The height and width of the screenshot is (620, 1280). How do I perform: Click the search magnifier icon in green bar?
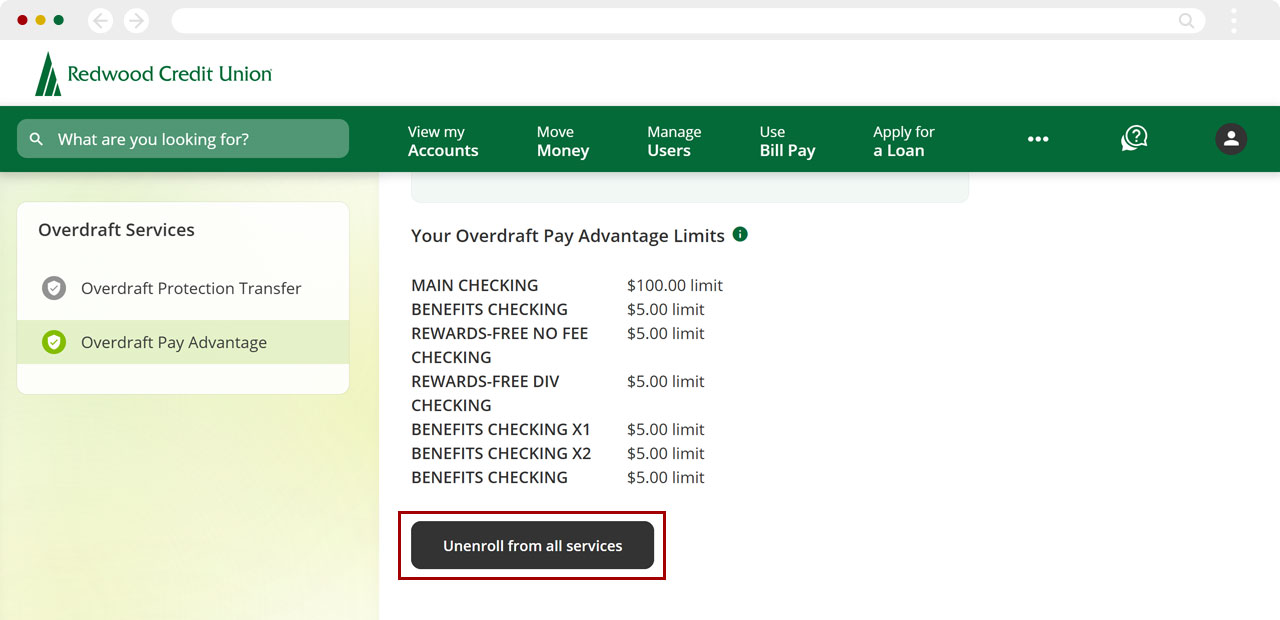coord(37,139)
